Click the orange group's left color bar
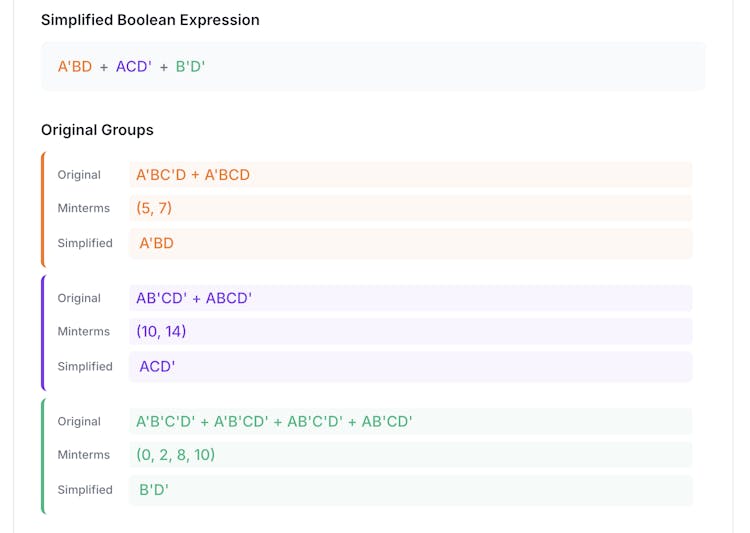Image resolution: width=750 pixels, height=533 pixels. pos(43,209)
